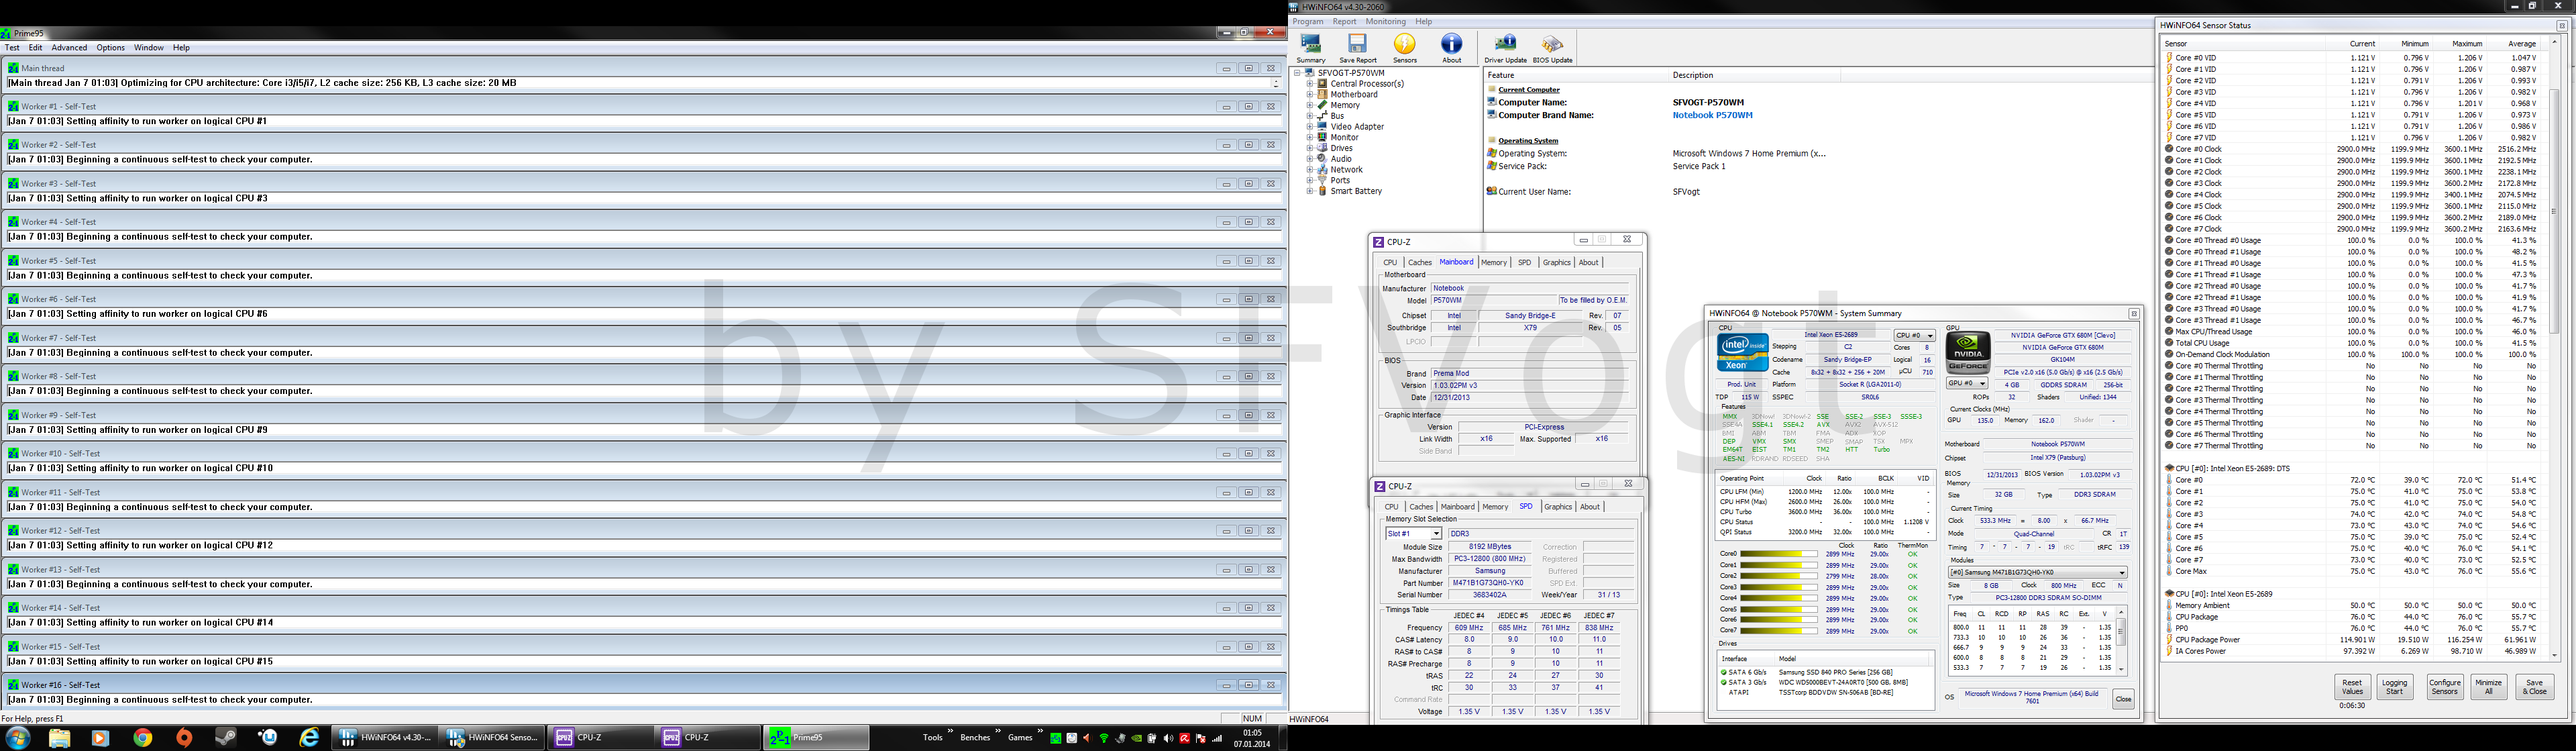Select the Central Processor(s) tree node
Screen dimensions: 2576x751
coord(1367,84)
